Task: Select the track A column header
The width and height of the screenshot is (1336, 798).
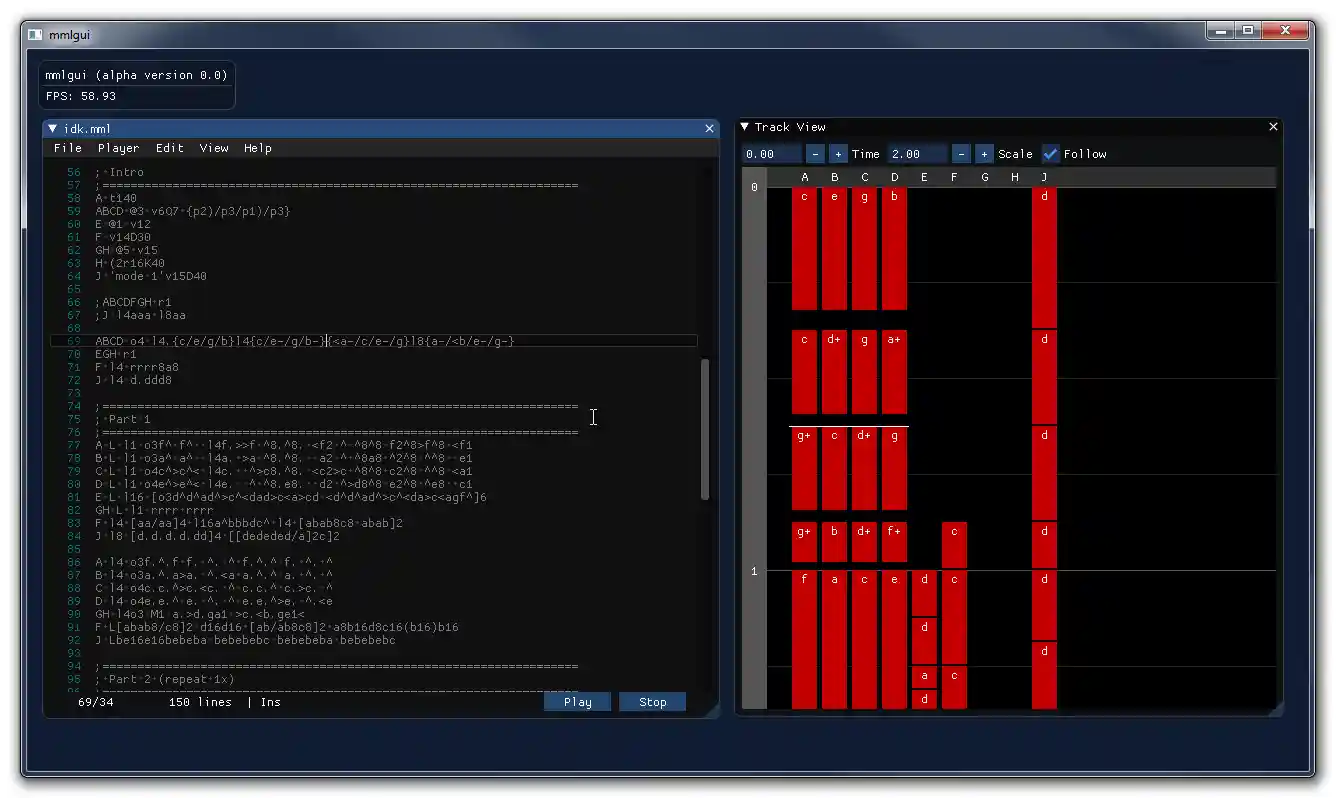Action: pos(804,176)
